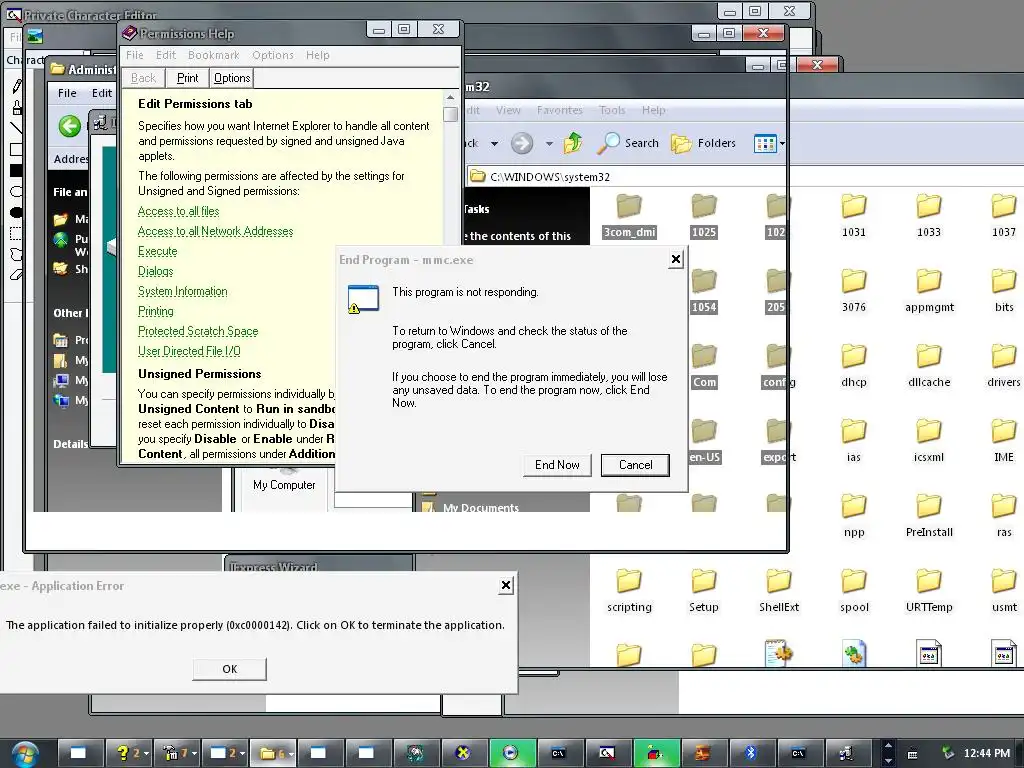Image resolution: width=1024 pixels, height=768 pixels.
Task: Toggle the Folders pane in system32 toolbar
Action: pyautogui.click(x=703, y=143)
